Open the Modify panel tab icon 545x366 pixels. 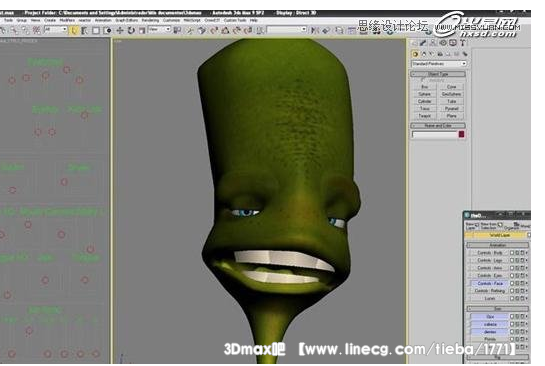(423, 43)
